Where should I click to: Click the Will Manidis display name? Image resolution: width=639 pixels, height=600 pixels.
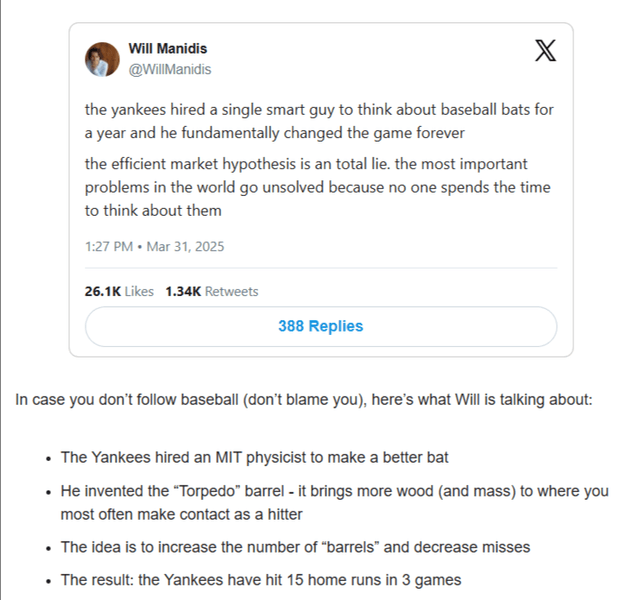pyautogui.click(x=168, y=49)
